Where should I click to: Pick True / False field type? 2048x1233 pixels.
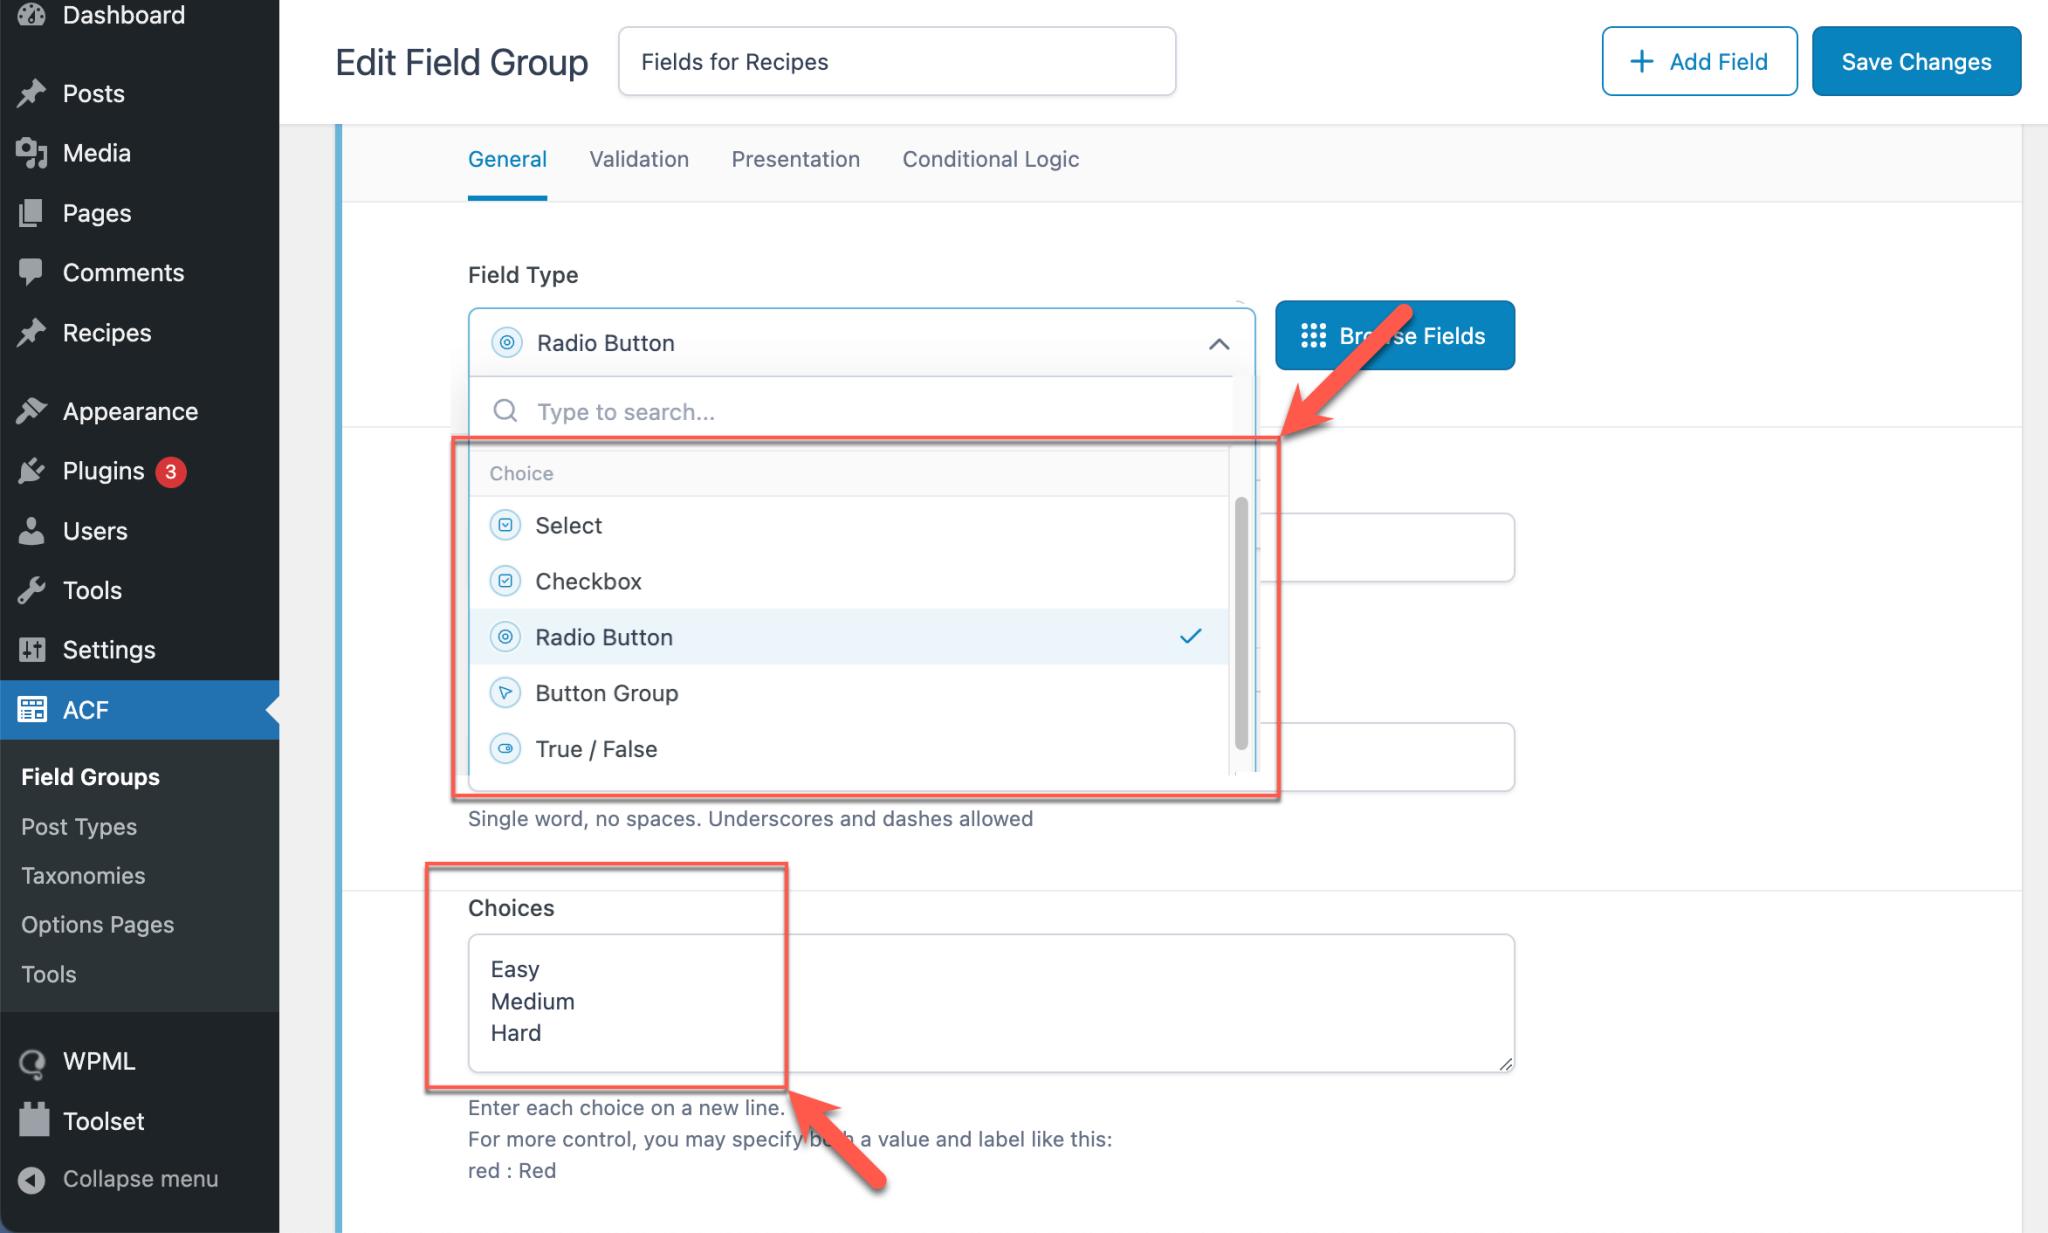(x=596, y=748)
